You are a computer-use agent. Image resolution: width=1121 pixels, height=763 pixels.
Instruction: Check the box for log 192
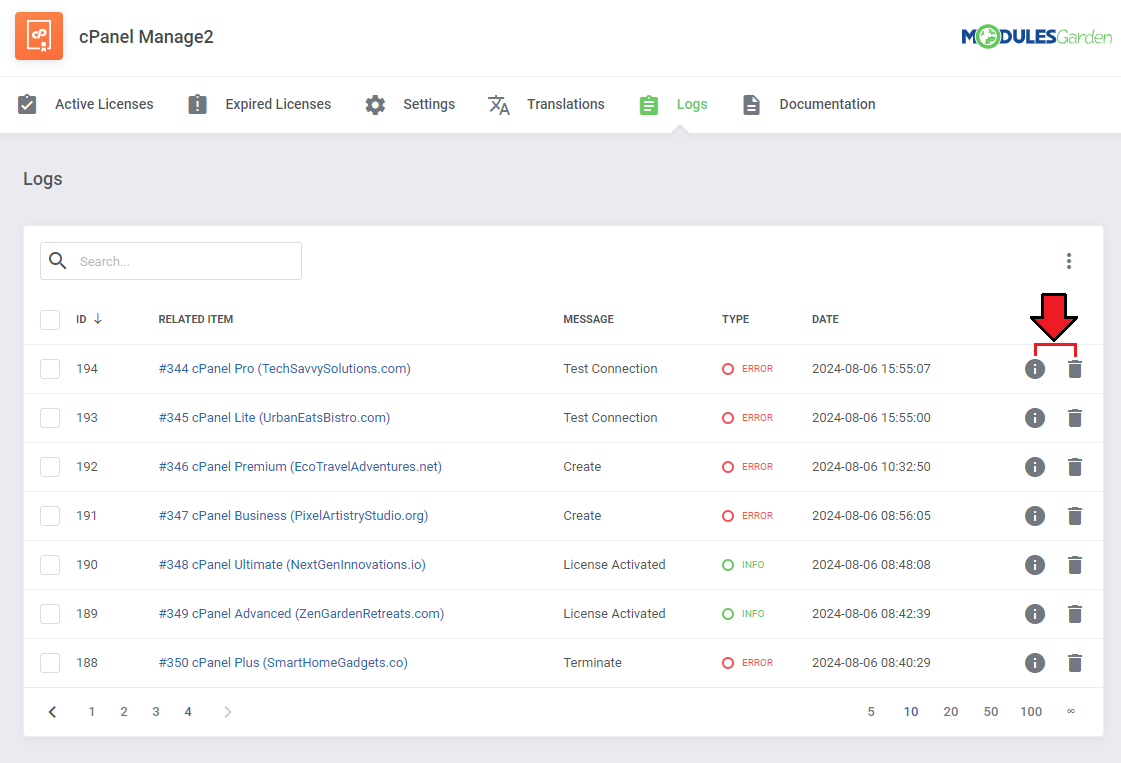50,467
